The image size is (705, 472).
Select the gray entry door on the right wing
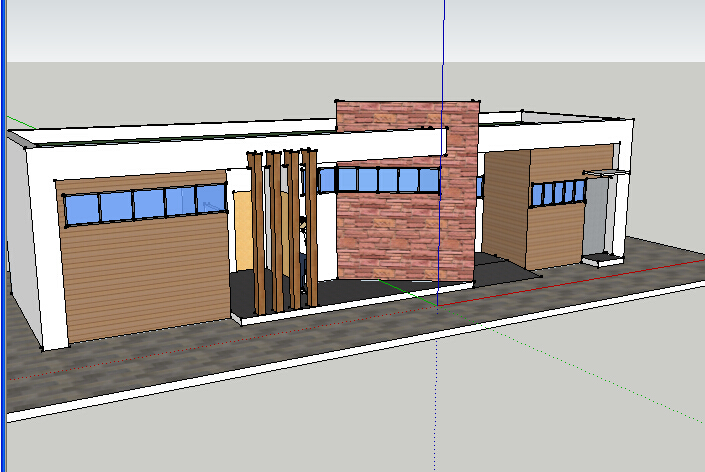[596, 217]
